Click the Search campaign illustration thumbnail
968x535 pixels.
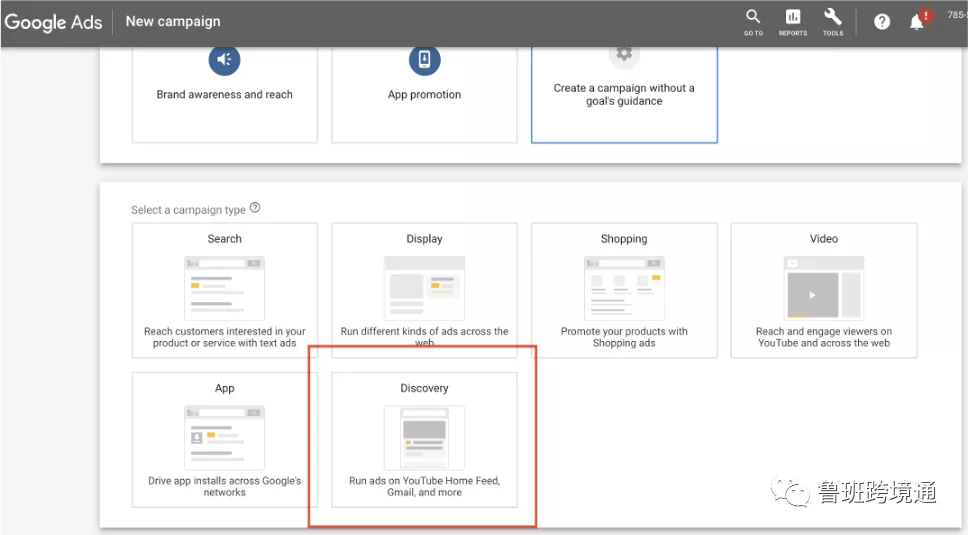pos(225,288)
